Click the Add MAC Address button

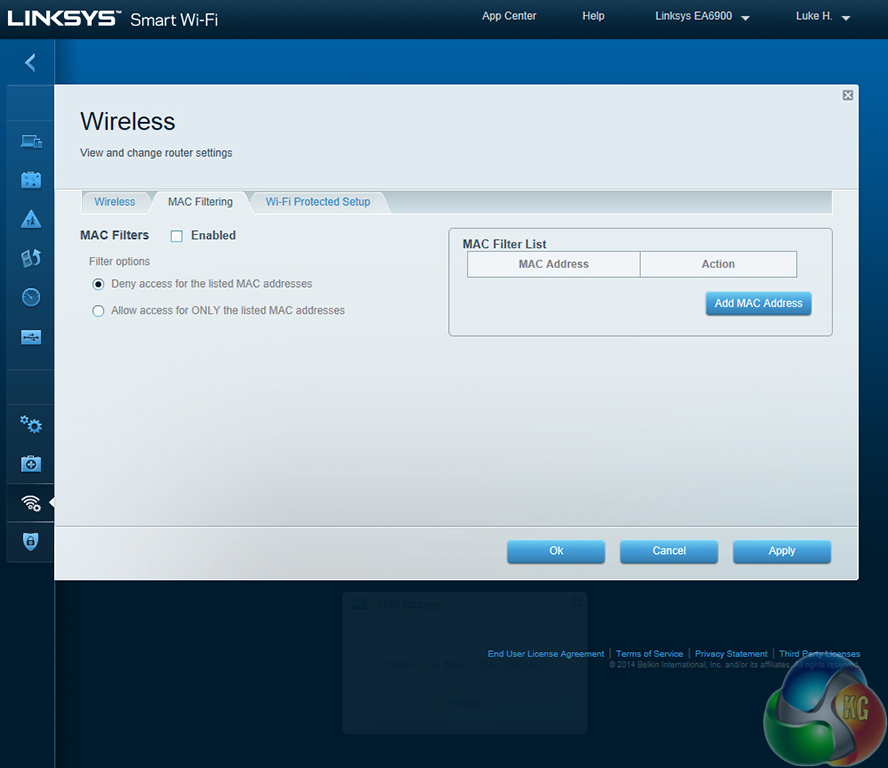pyautogui.click(x=758, y=304)
